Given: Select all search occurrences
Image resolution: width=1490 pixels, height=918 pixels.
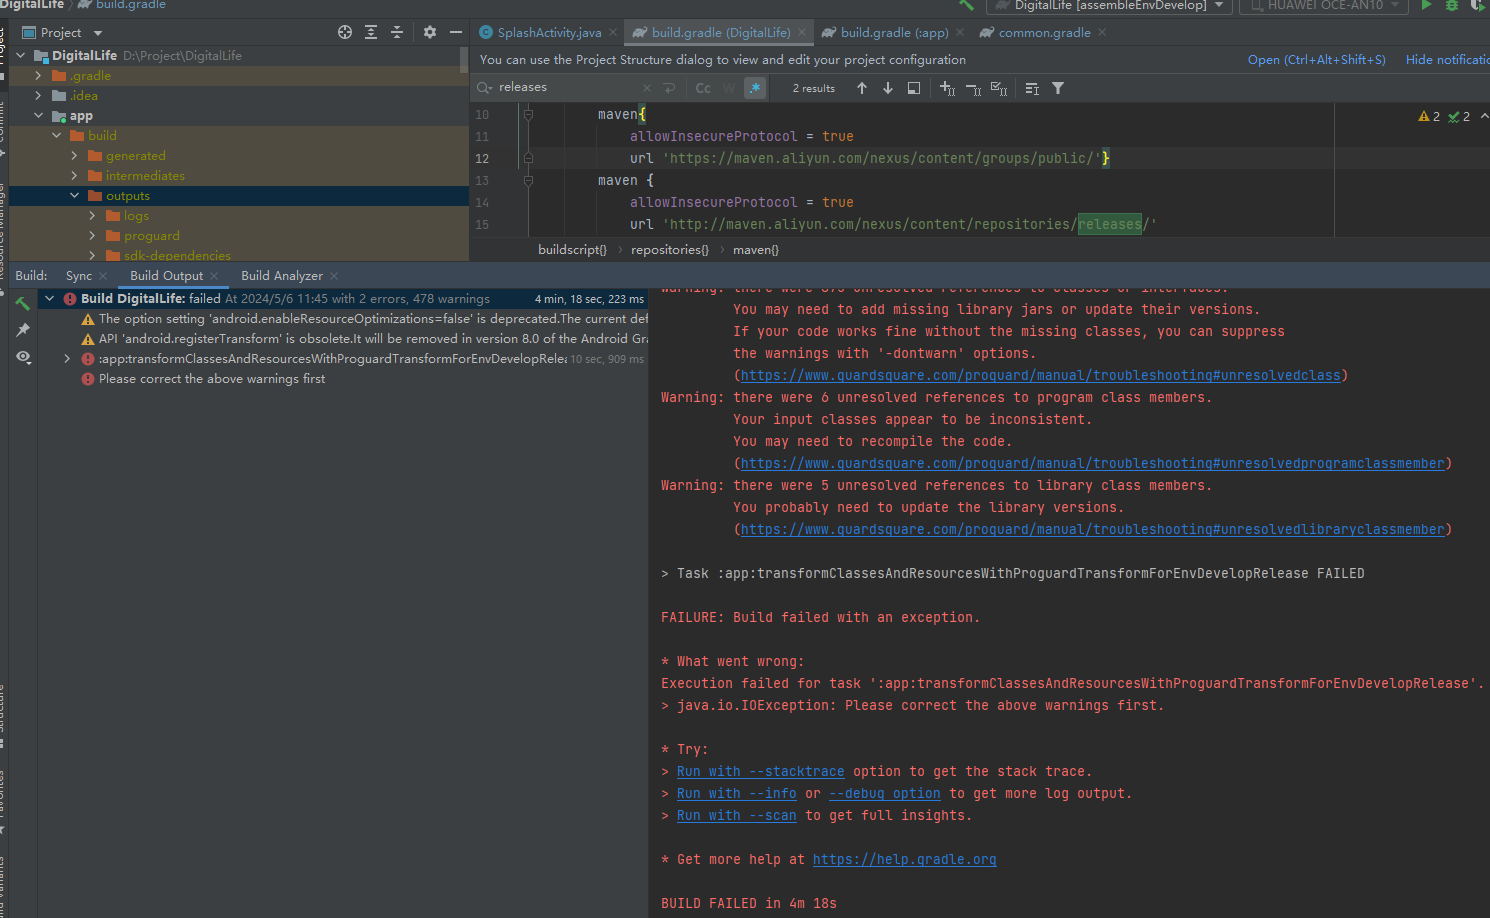Looking at the screenshot, I should point(999,88).
